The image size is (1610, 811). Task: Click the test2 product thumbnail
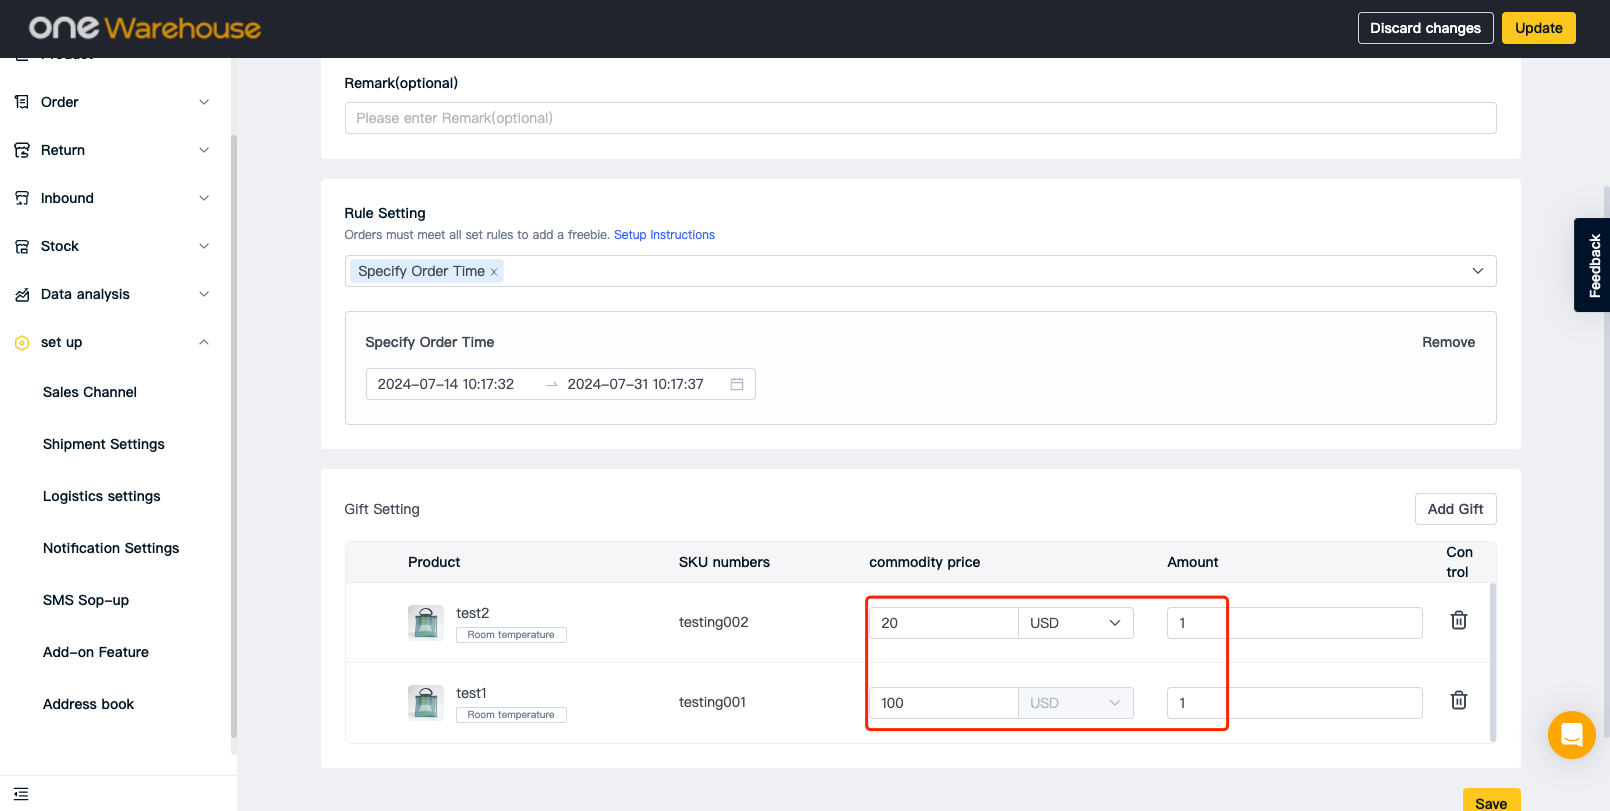pos(426,622)
